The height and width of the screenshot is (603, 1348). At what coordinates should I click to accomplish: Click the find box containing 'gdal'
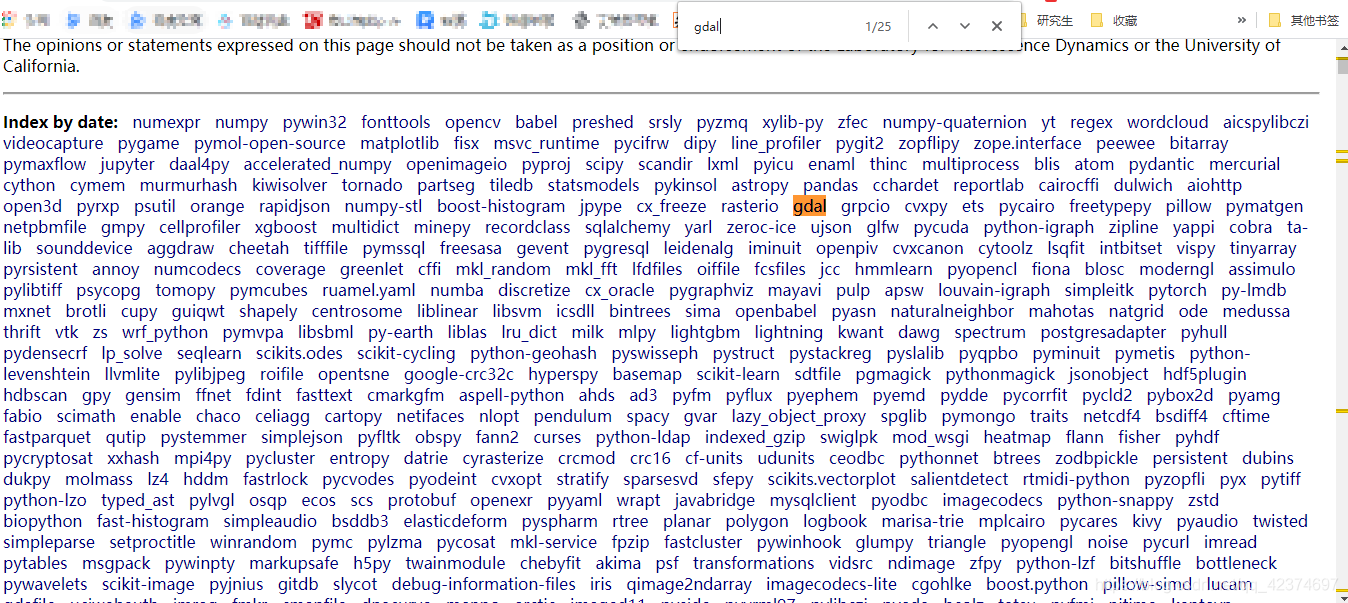pos(770,27)
